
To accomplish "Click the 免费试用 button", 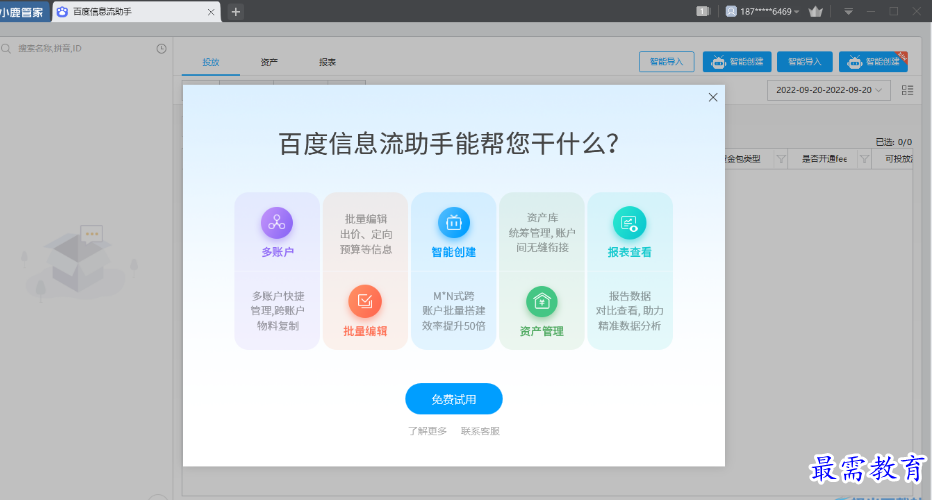I will tap(454, 399).
